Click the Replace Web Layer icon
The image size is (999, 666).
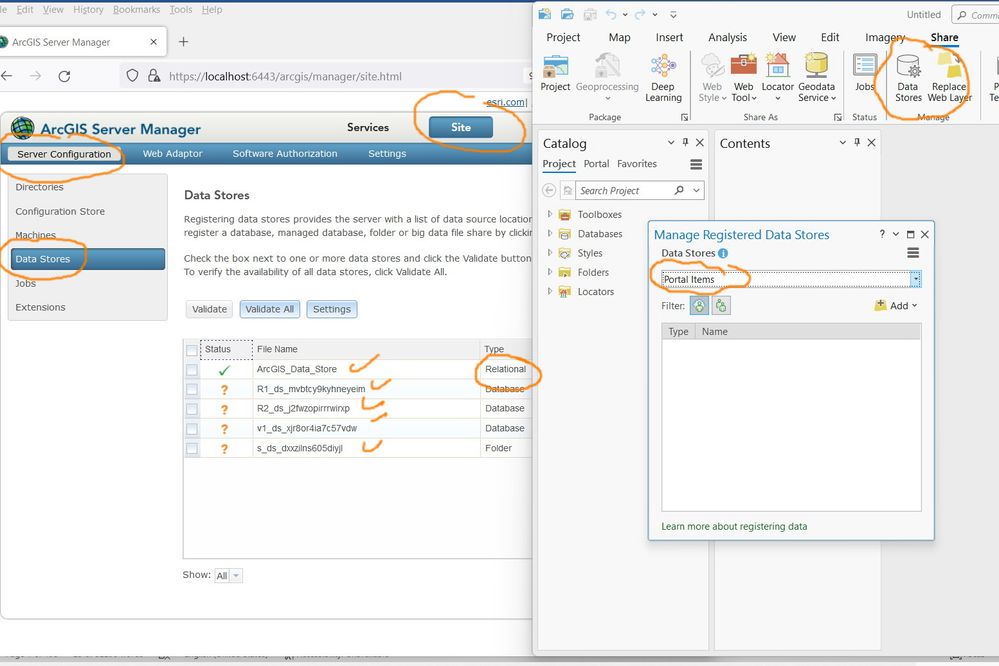pos(949,78)
